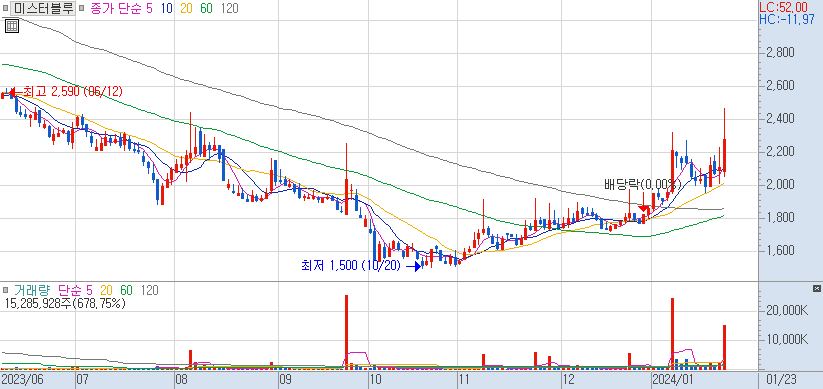Viewport: 823px width, 389px height.
Task: Click the 2,600 price axis label
Action: (x=779, y=86)
